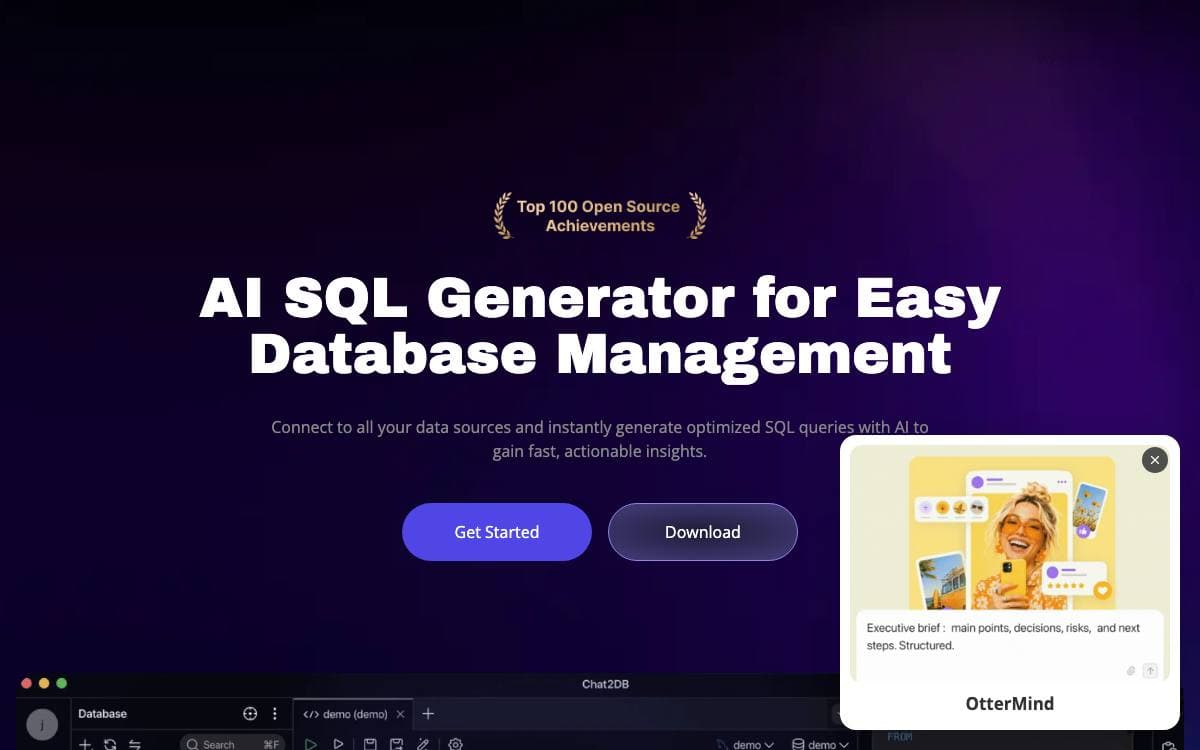Click the magic wand icon in editor toolbar

[423, 744]
